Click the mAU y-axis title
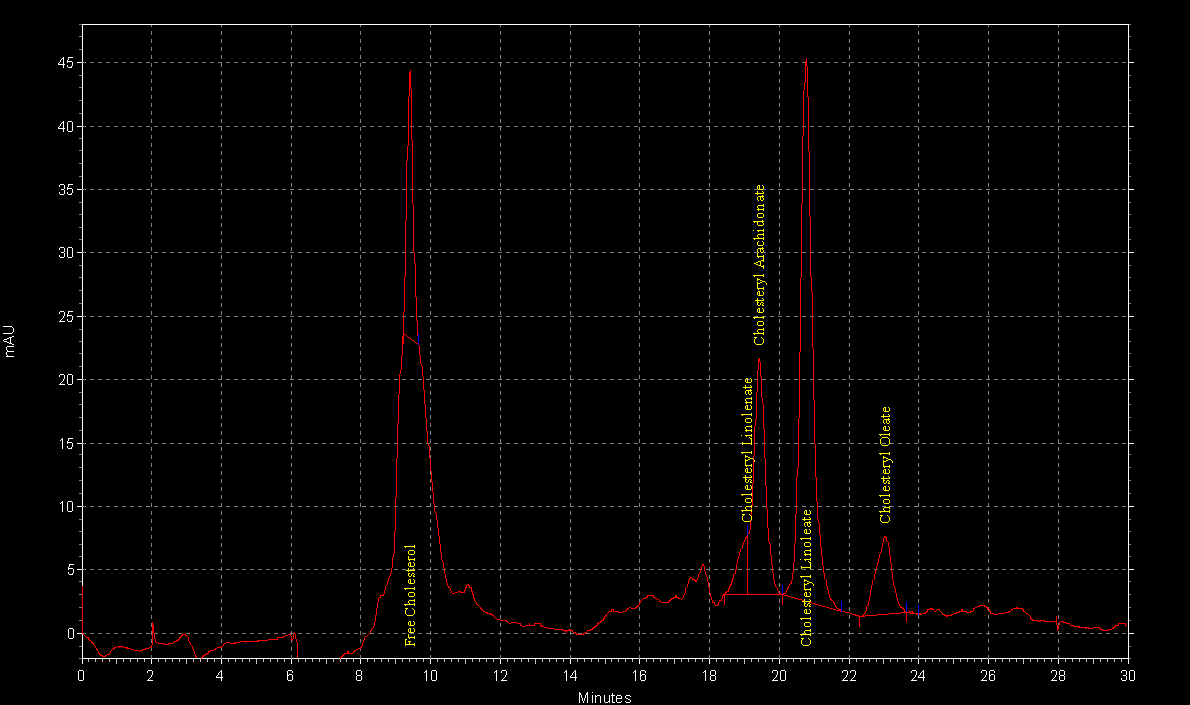This screenshot has height=705, width=1190. coord(10,341)
